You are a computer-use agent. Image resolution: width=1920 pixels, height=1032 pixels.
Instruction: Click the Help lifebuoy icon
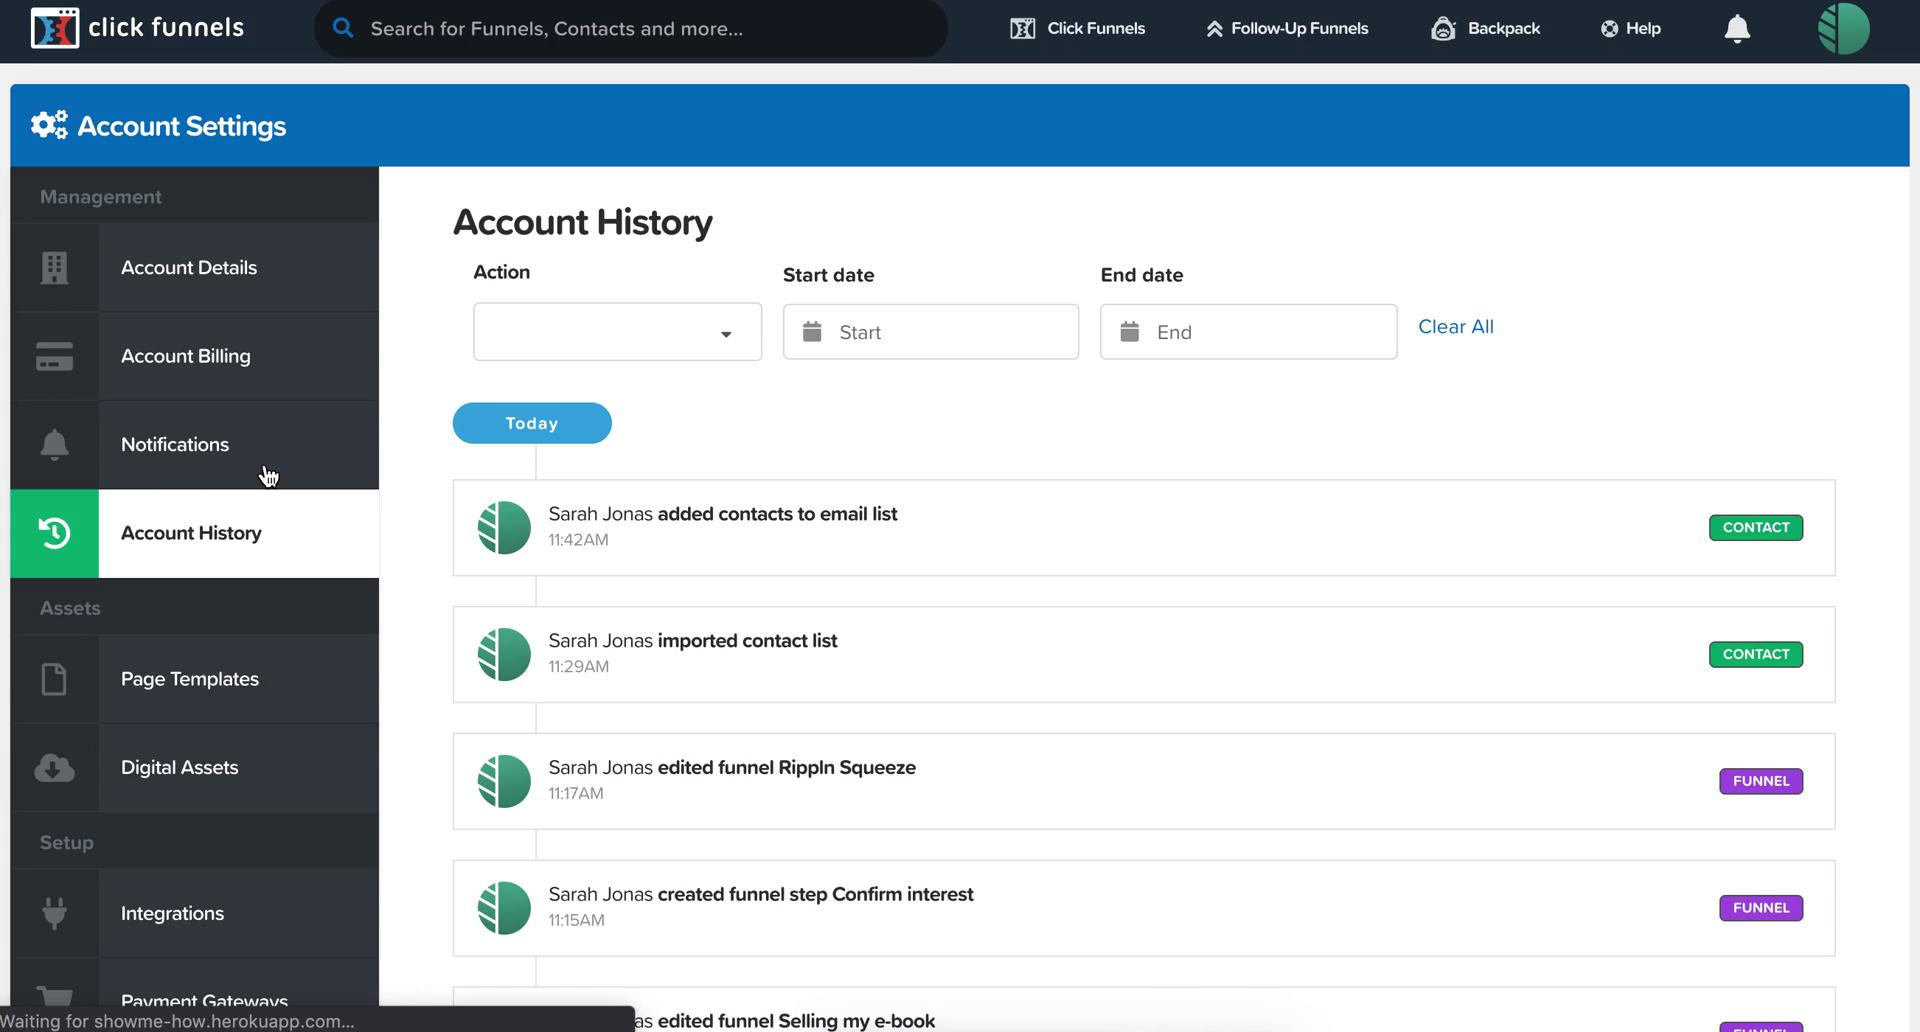click(1609, 29)
